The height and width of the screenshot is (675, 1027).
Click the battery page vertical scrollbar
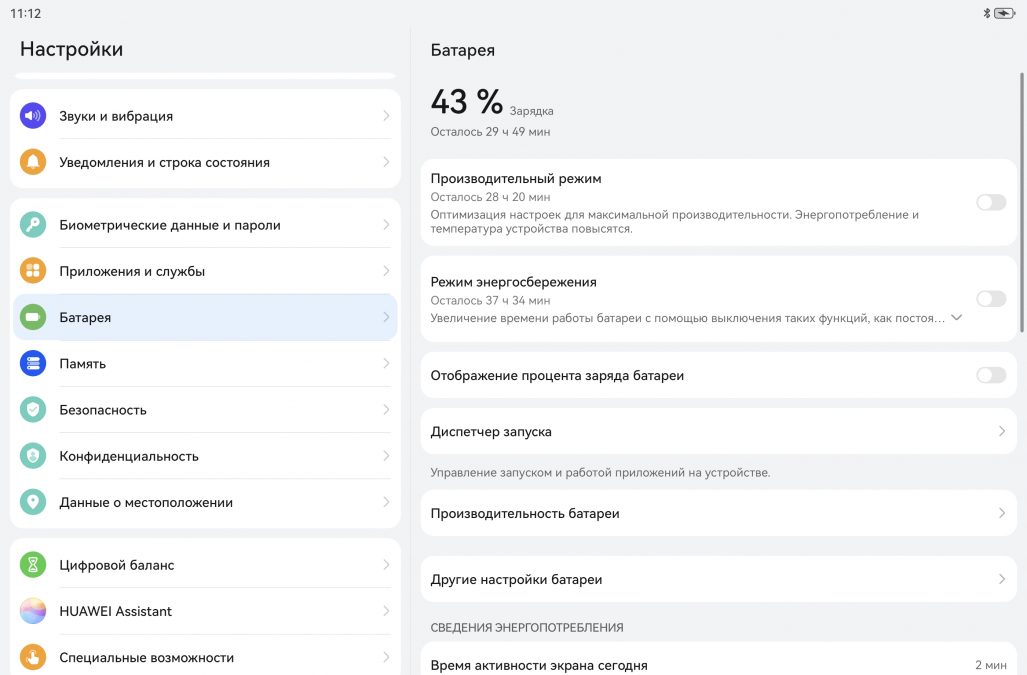[1021, 200]
